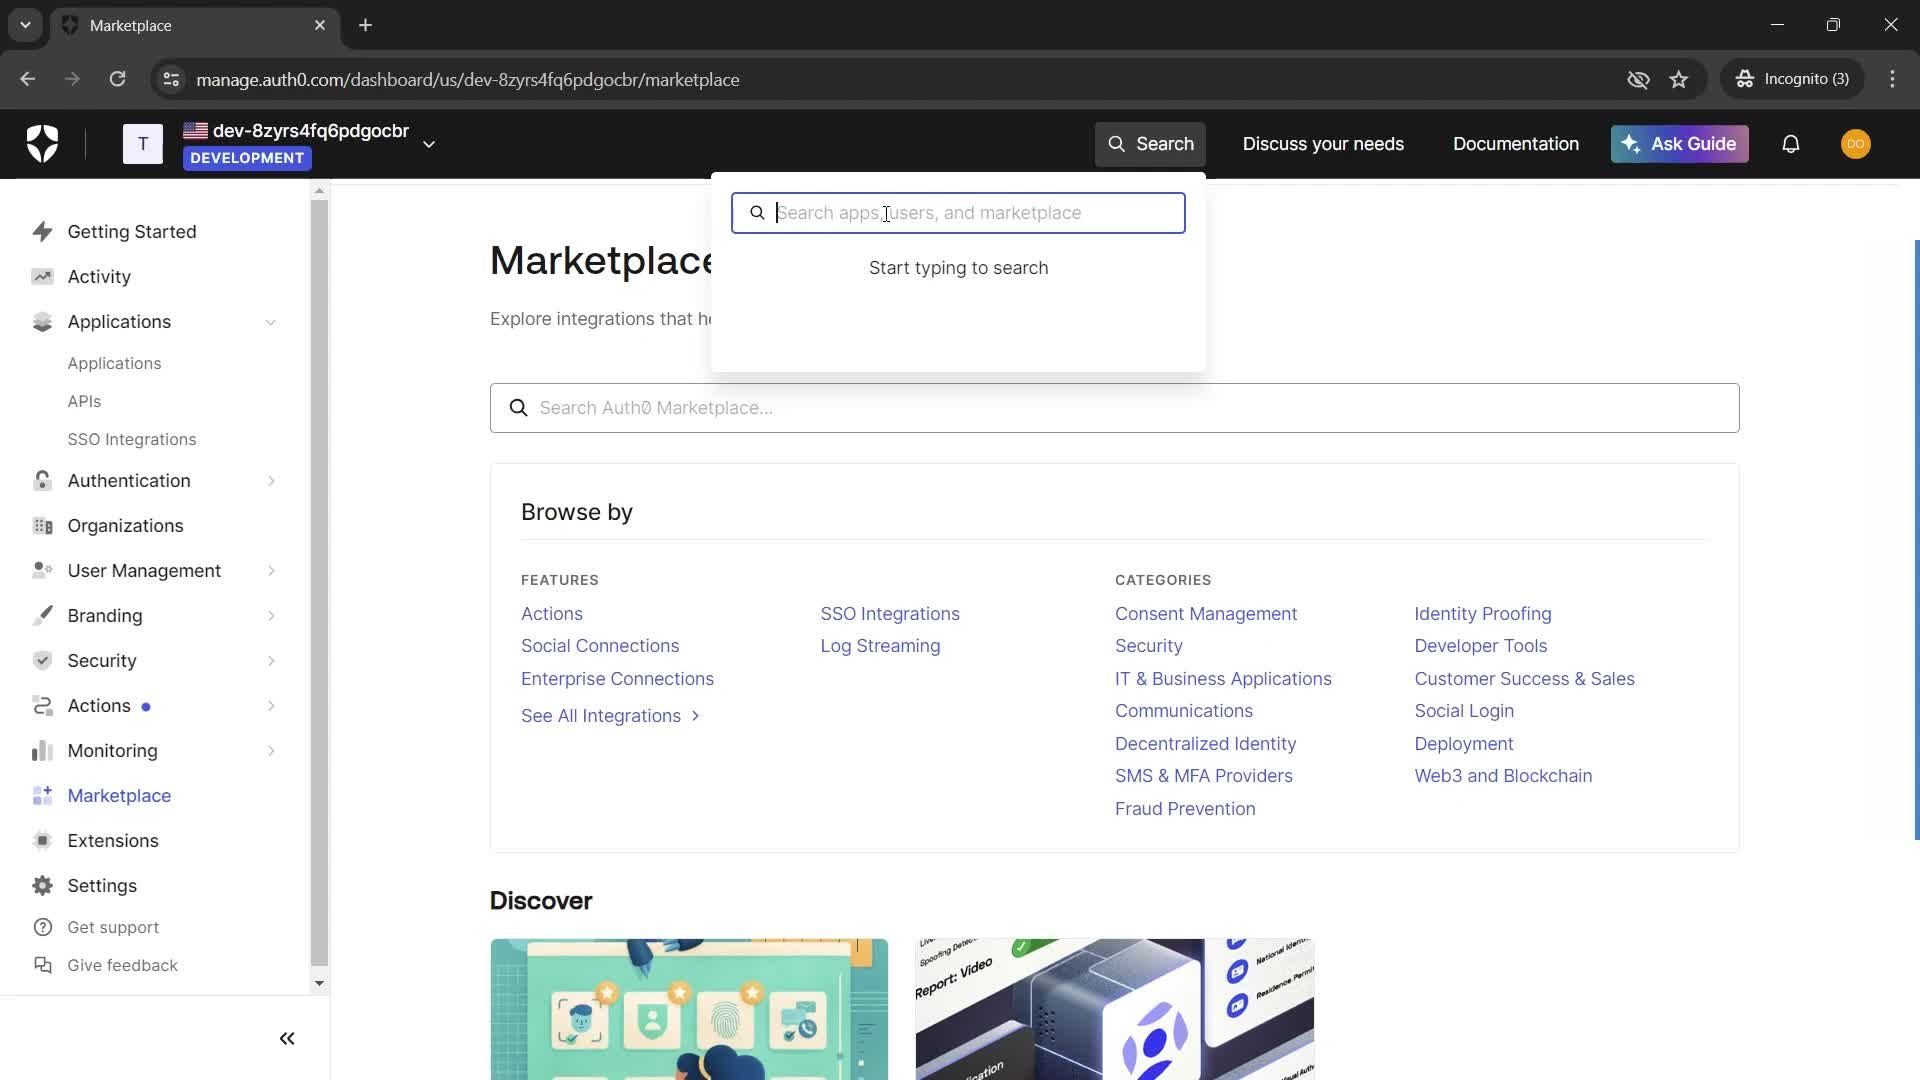The image size is (1920, 1080).
Task: Expand the User Management chevron
Action: tap(271, 571)
